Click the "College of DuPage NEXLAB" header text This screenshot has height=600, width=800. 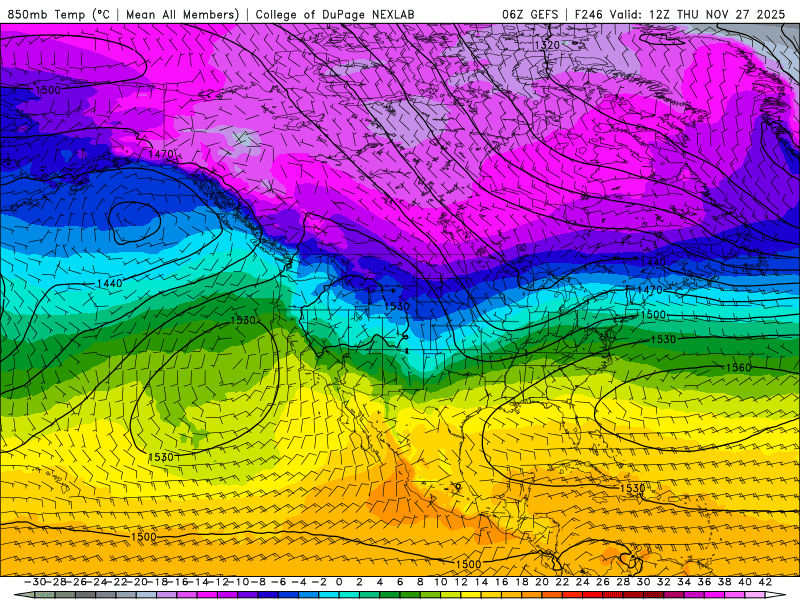(x=335, y=15)
